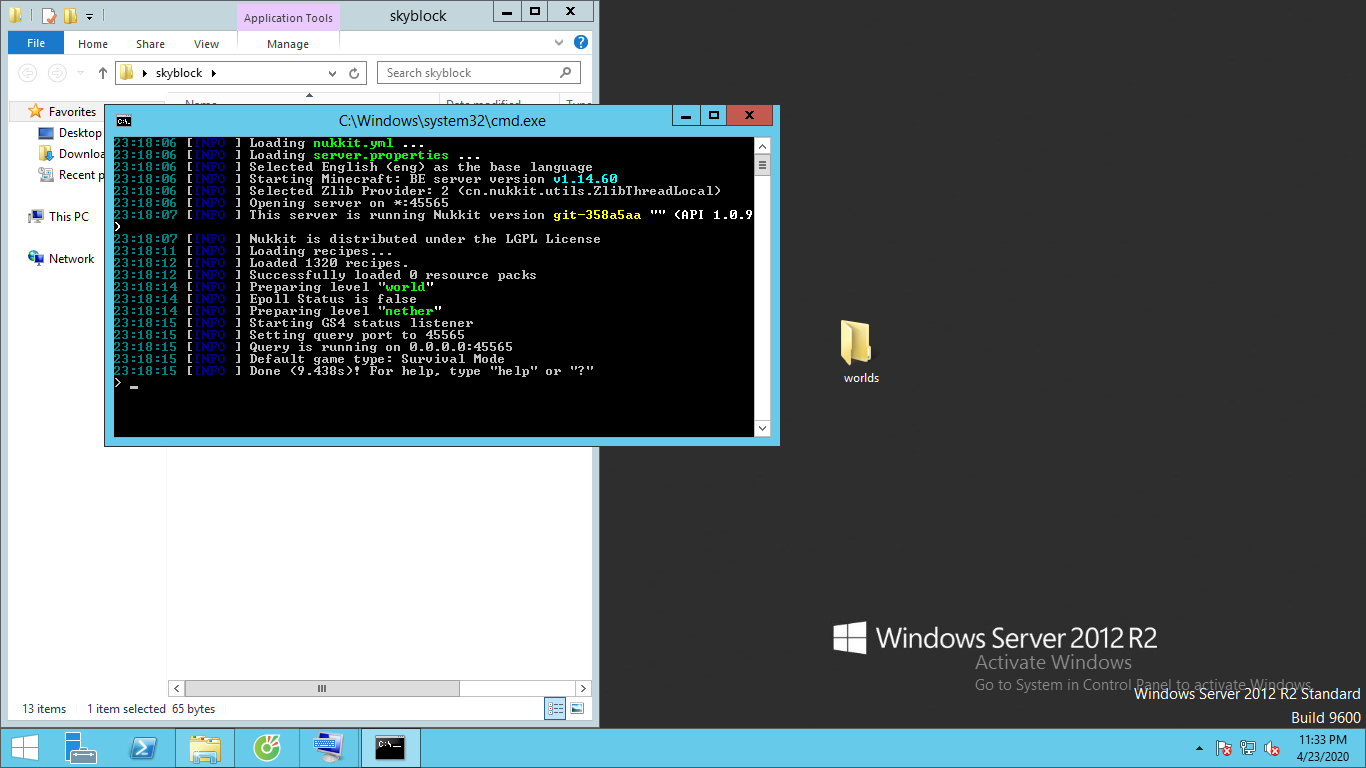Refresh the skyblock folder address bar
1366x768 pixels.
click(x=354, y=73)
